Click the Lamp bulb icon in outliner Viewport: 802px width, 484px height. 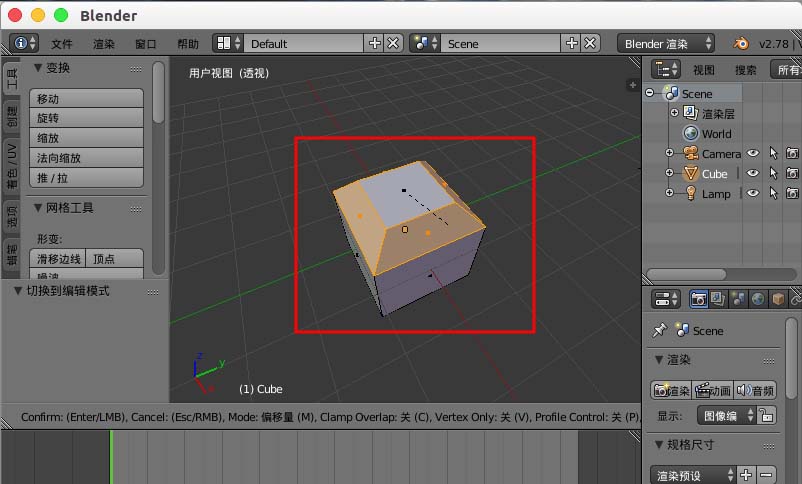coord(690,193)
